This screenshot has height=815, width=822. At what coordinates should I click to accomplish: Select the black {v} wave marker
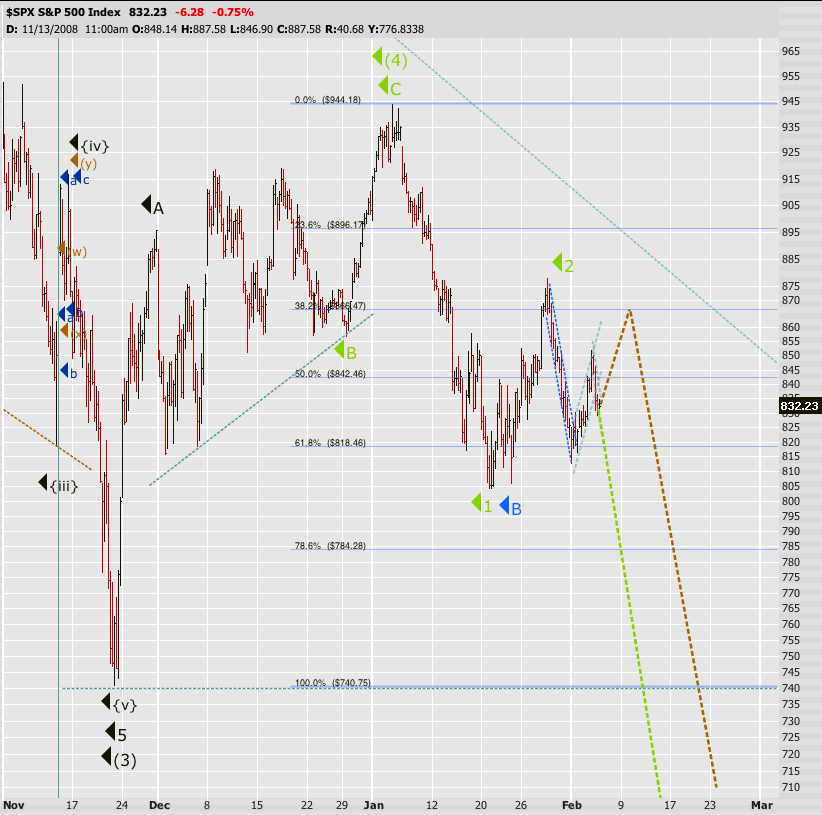(x=119, y=703)
